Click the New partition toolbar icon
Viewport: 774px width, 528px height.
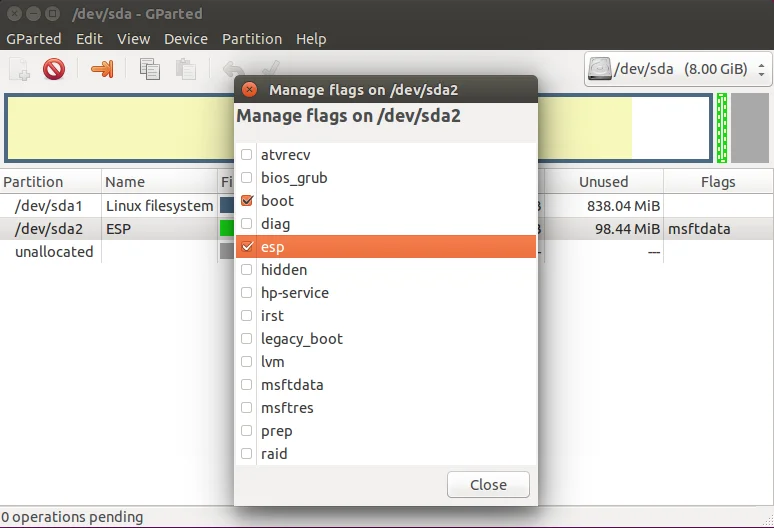(x=19, y=69)
